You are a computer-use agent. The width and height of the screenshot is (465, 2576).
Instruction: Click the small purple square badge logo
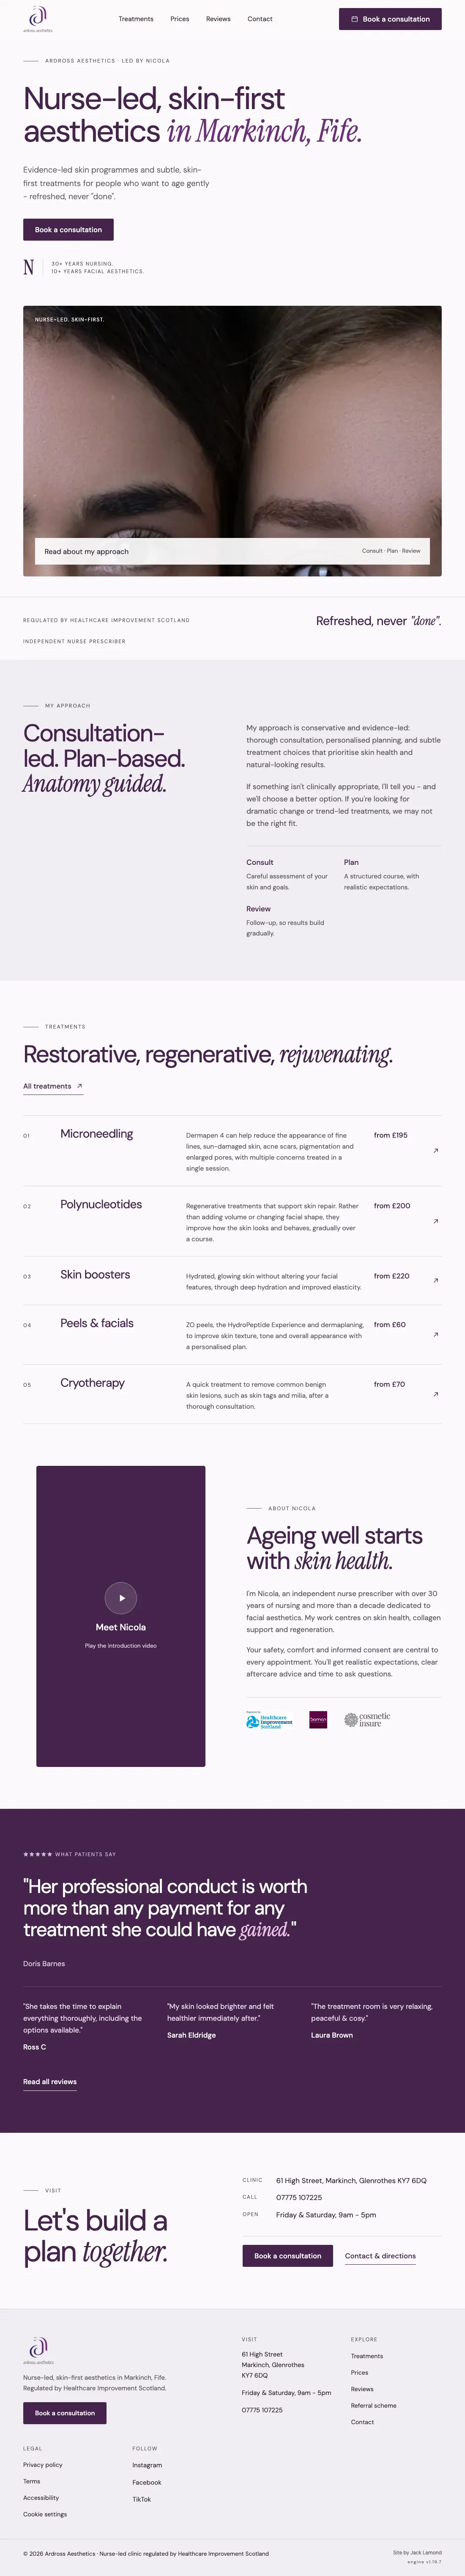point(318,1720)
